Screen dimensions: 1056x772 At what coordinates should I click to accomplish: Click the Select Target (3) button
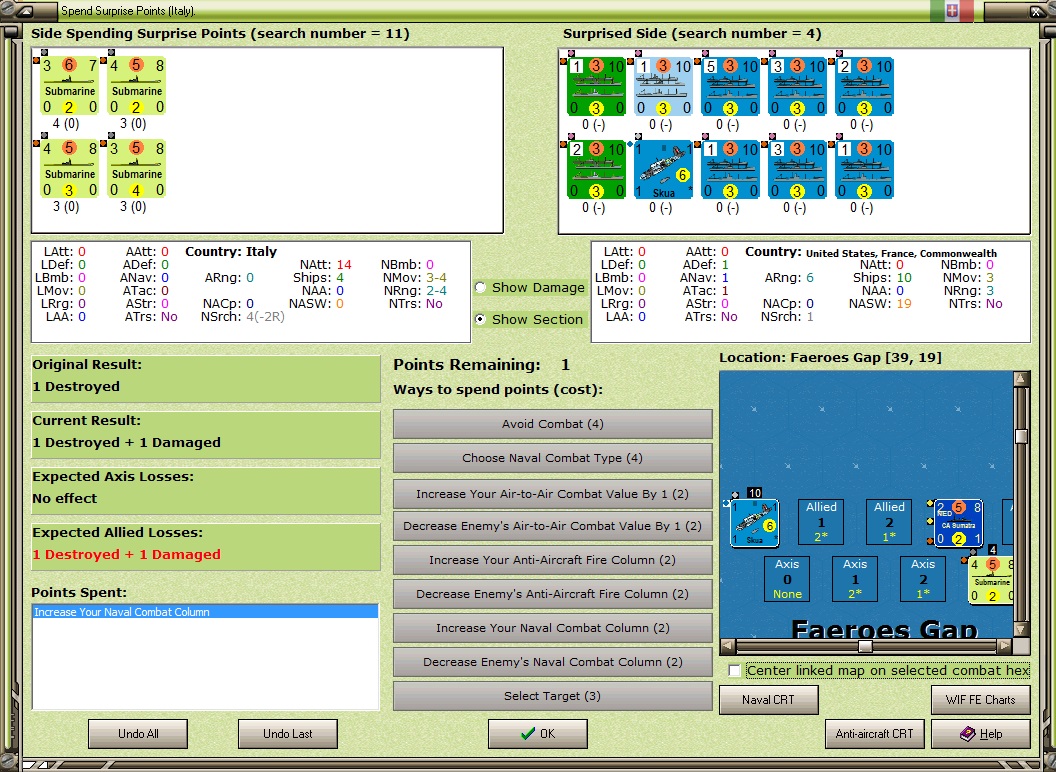coord(552,696)
